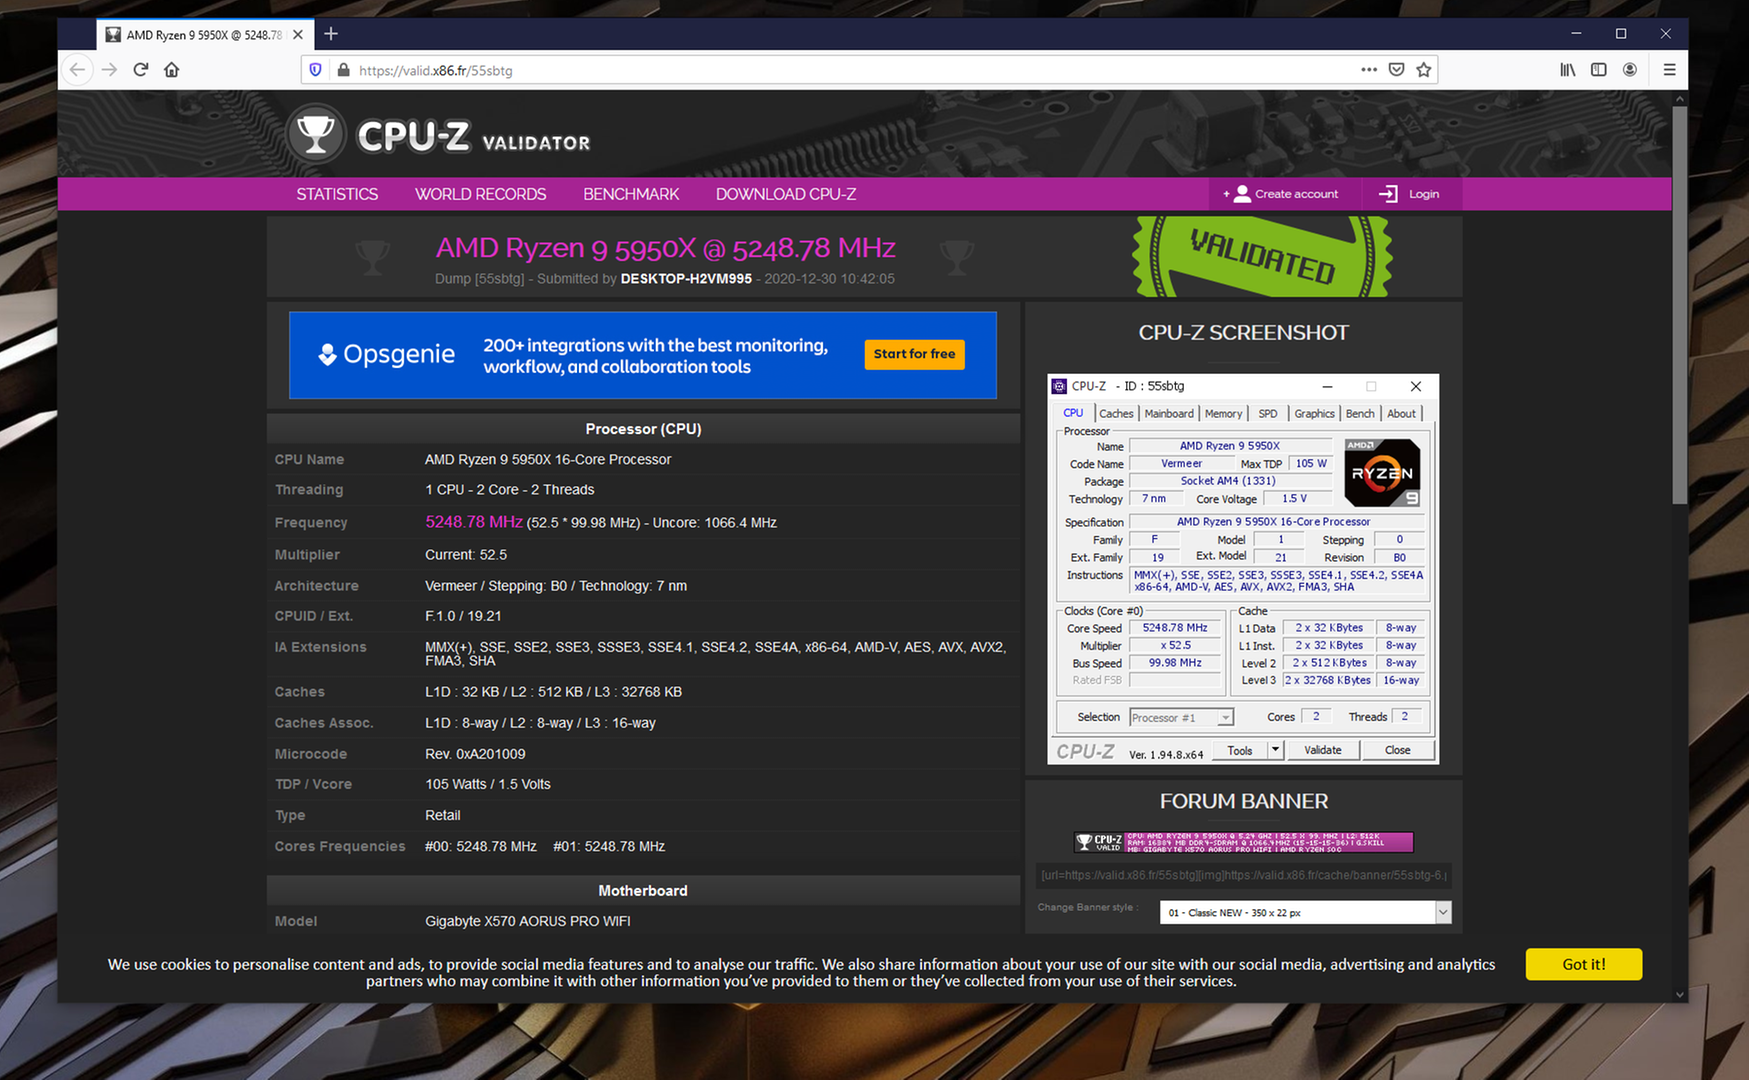The image size is (1749, 1080).
Task: Click the Bench tab in CPU-Z screenshot
Action: (x=1360, y=414)
